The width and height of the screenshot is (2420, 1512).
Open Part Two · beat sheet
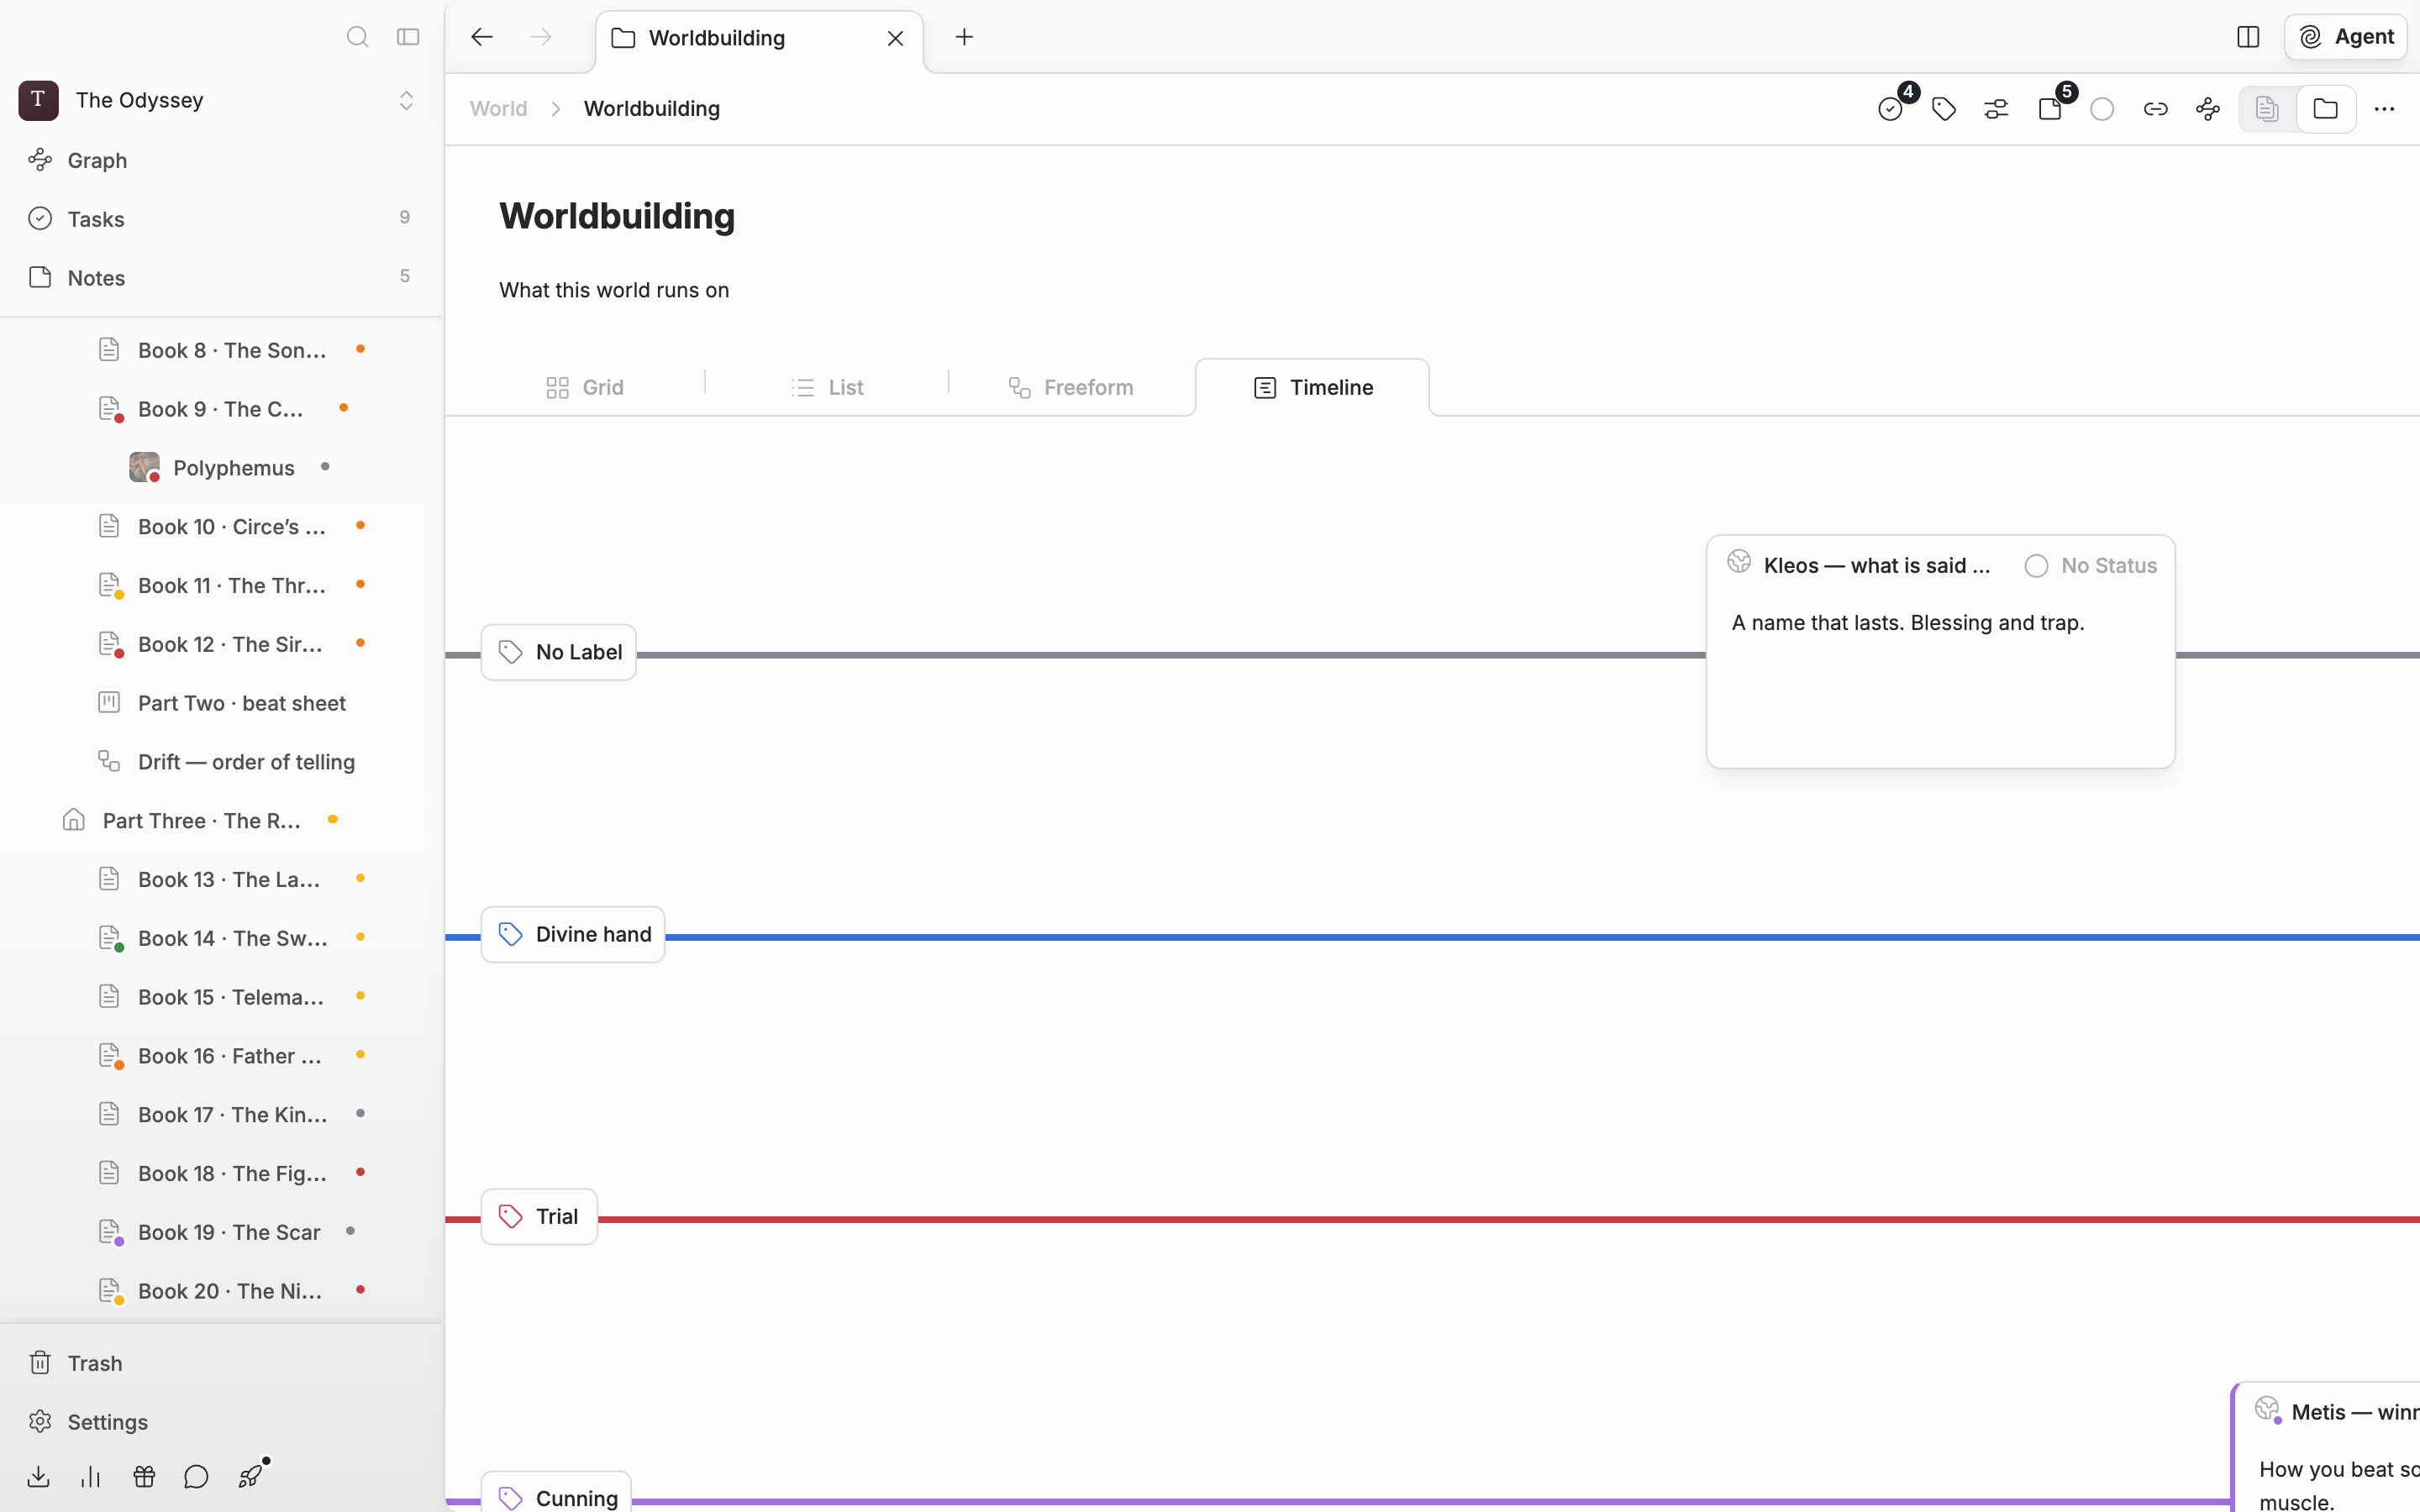click(242, 703)
